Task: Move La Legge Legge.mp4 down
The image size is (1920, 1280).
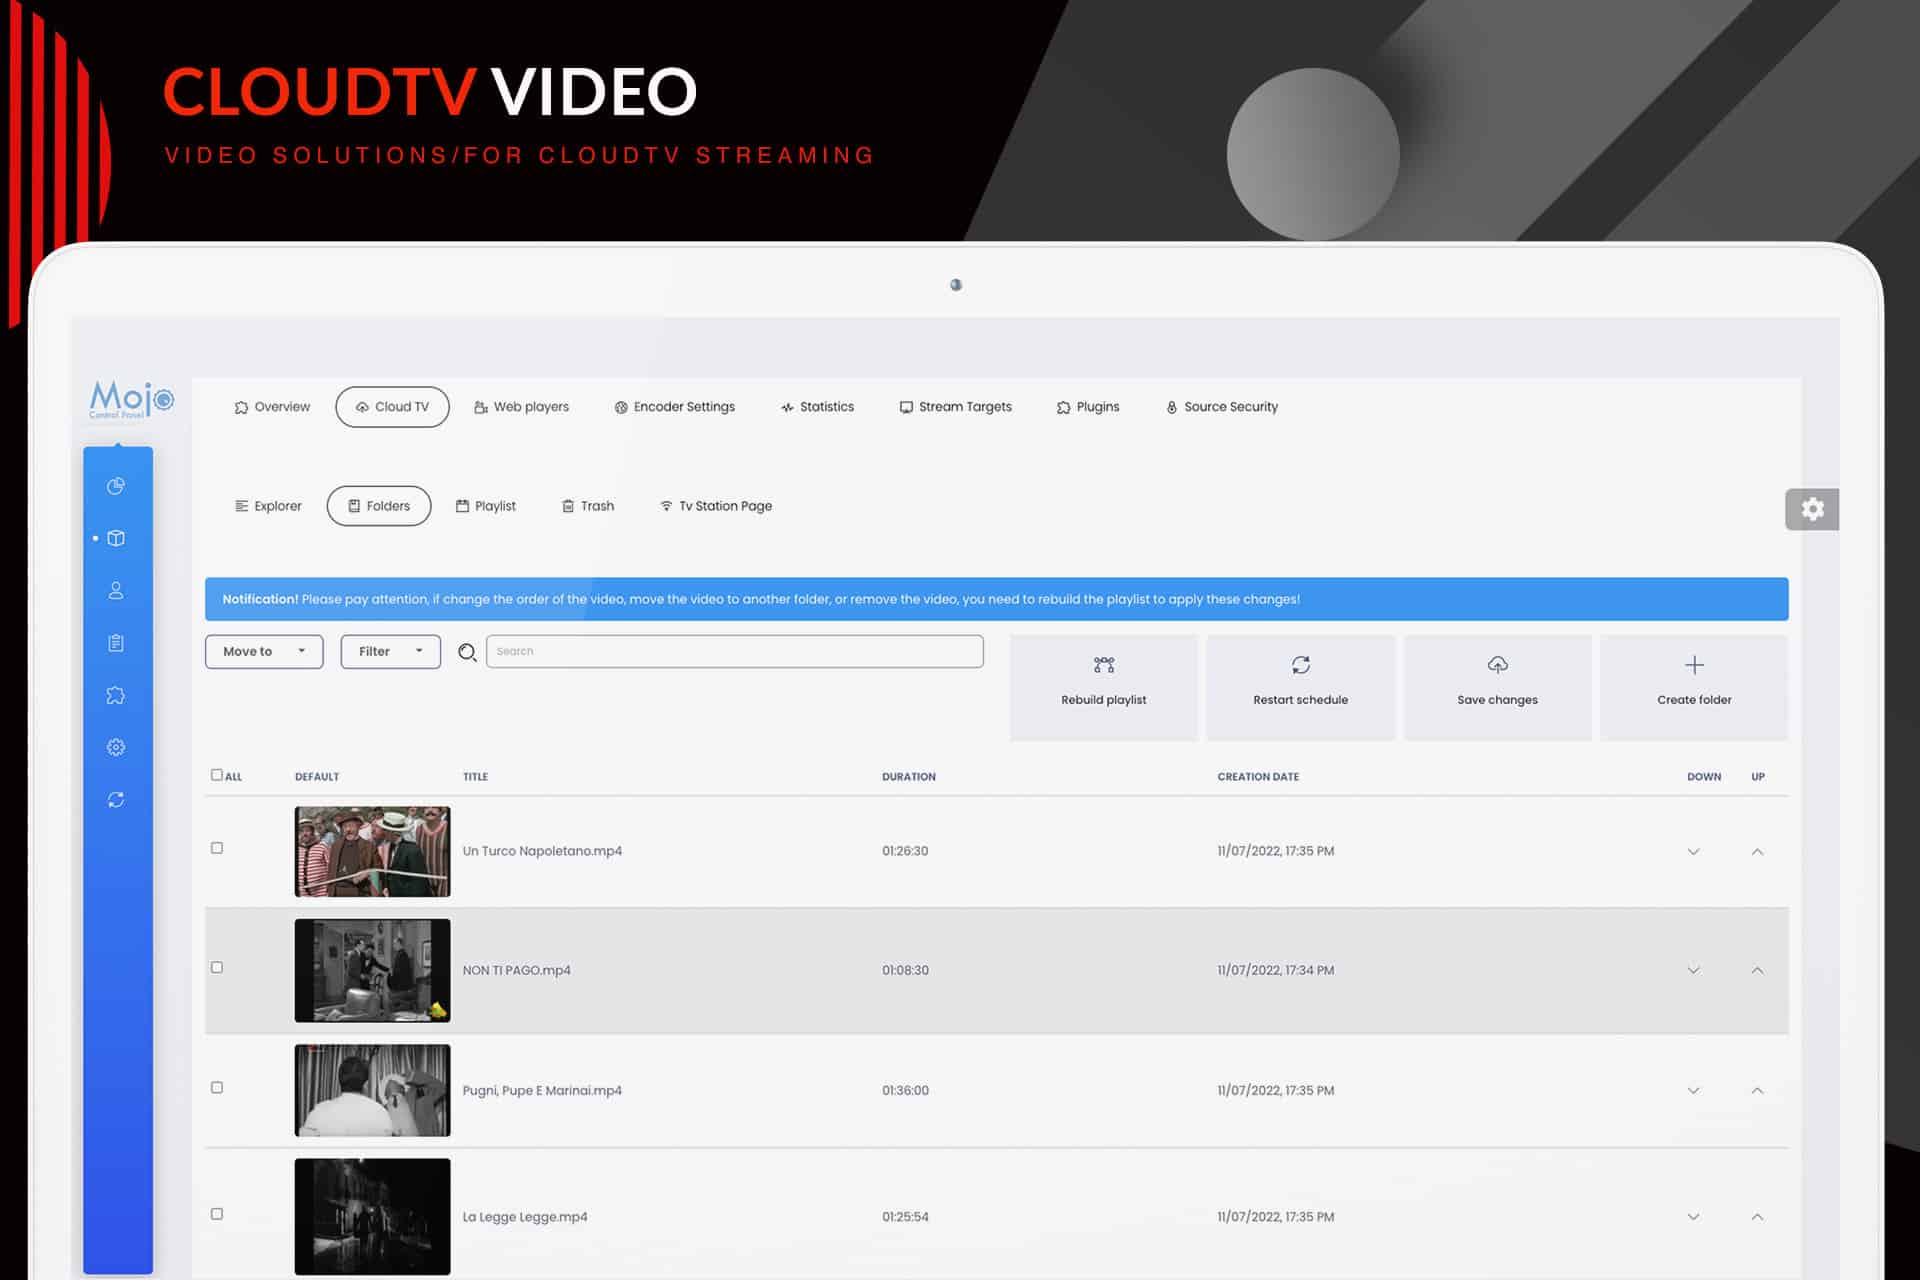Action: click(1693, 1217)
